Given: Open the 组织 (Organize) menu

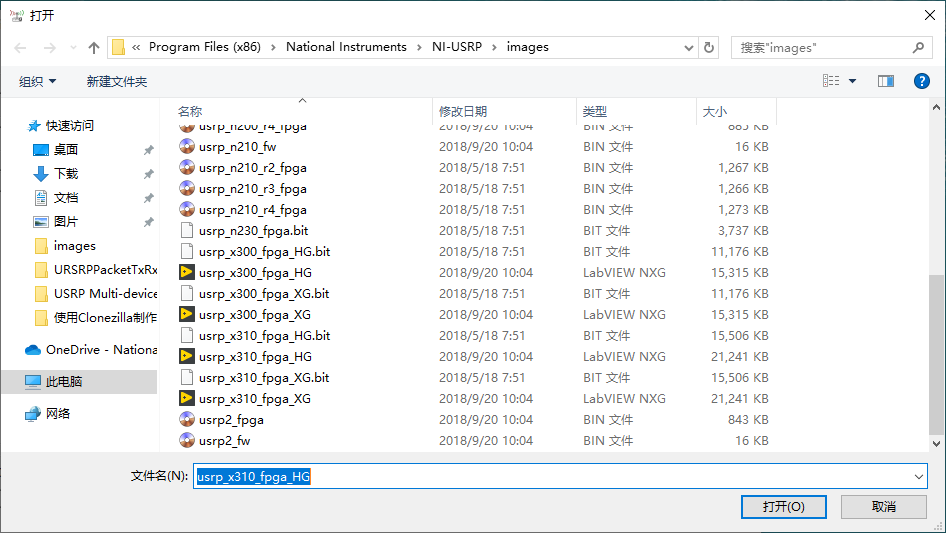Looking at the screenshot, I should pyautogui.click(x=38, y=81).
